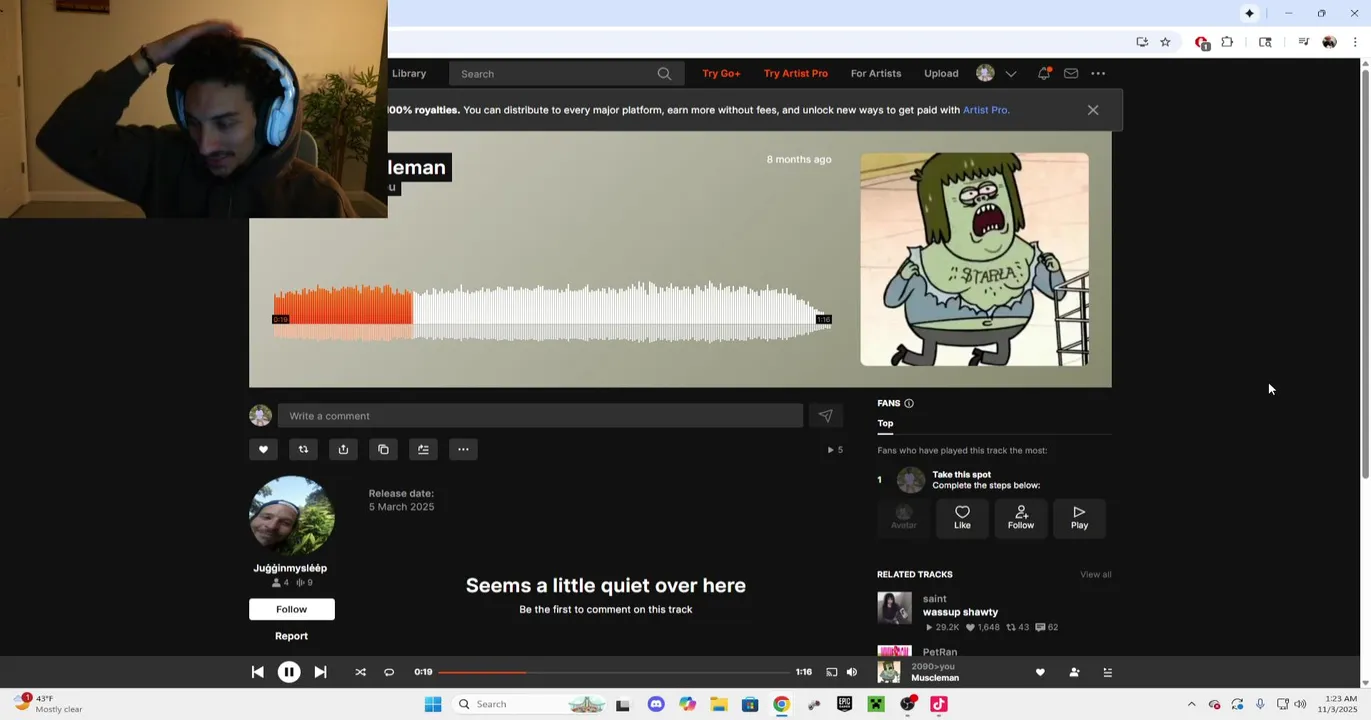Toggle repeat in the player bar

(389, 672)
